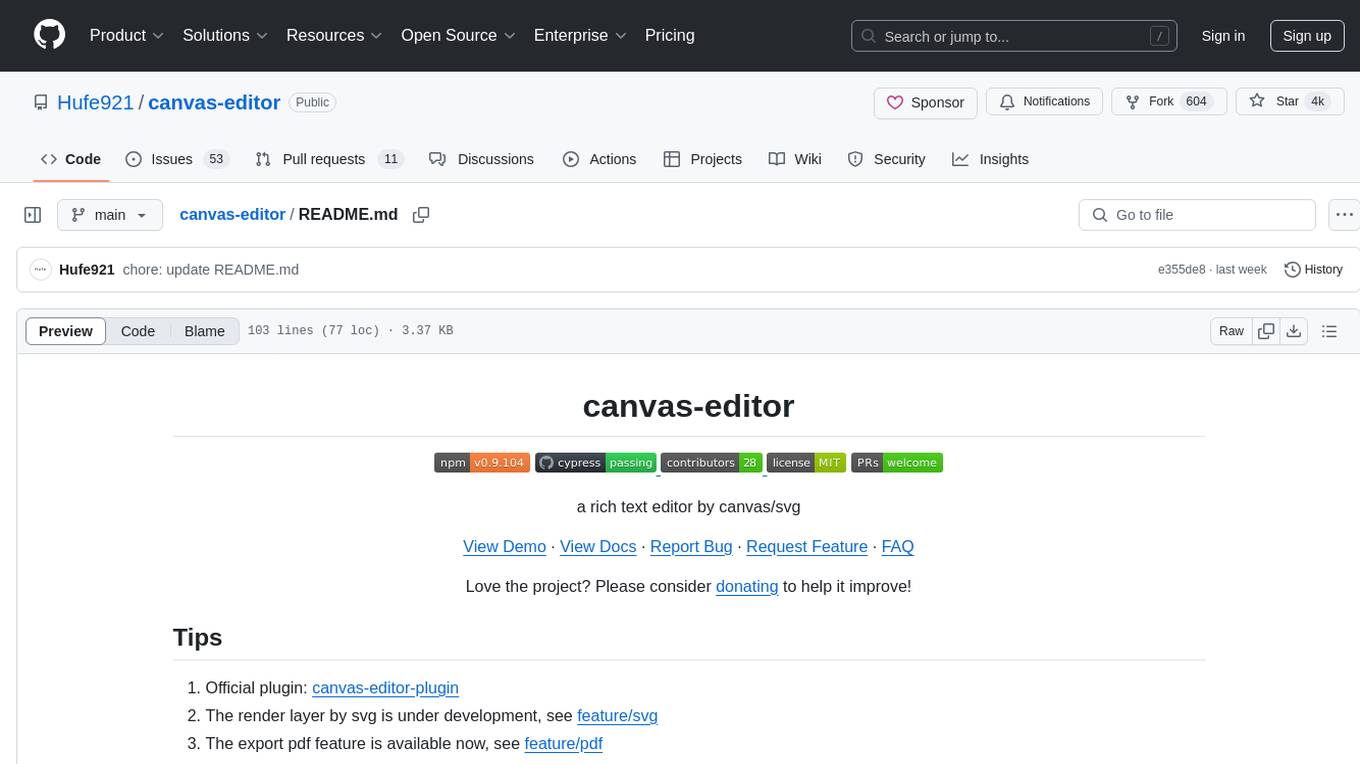Switch to the Discussions tab

tap(481, 159)
